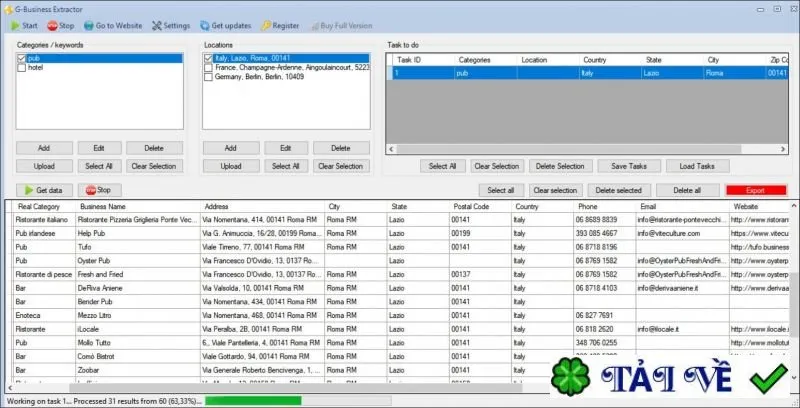Check the France, Champagne-Ardenne location
Viewport: 800px width, 408px height.
pos(208,67)
